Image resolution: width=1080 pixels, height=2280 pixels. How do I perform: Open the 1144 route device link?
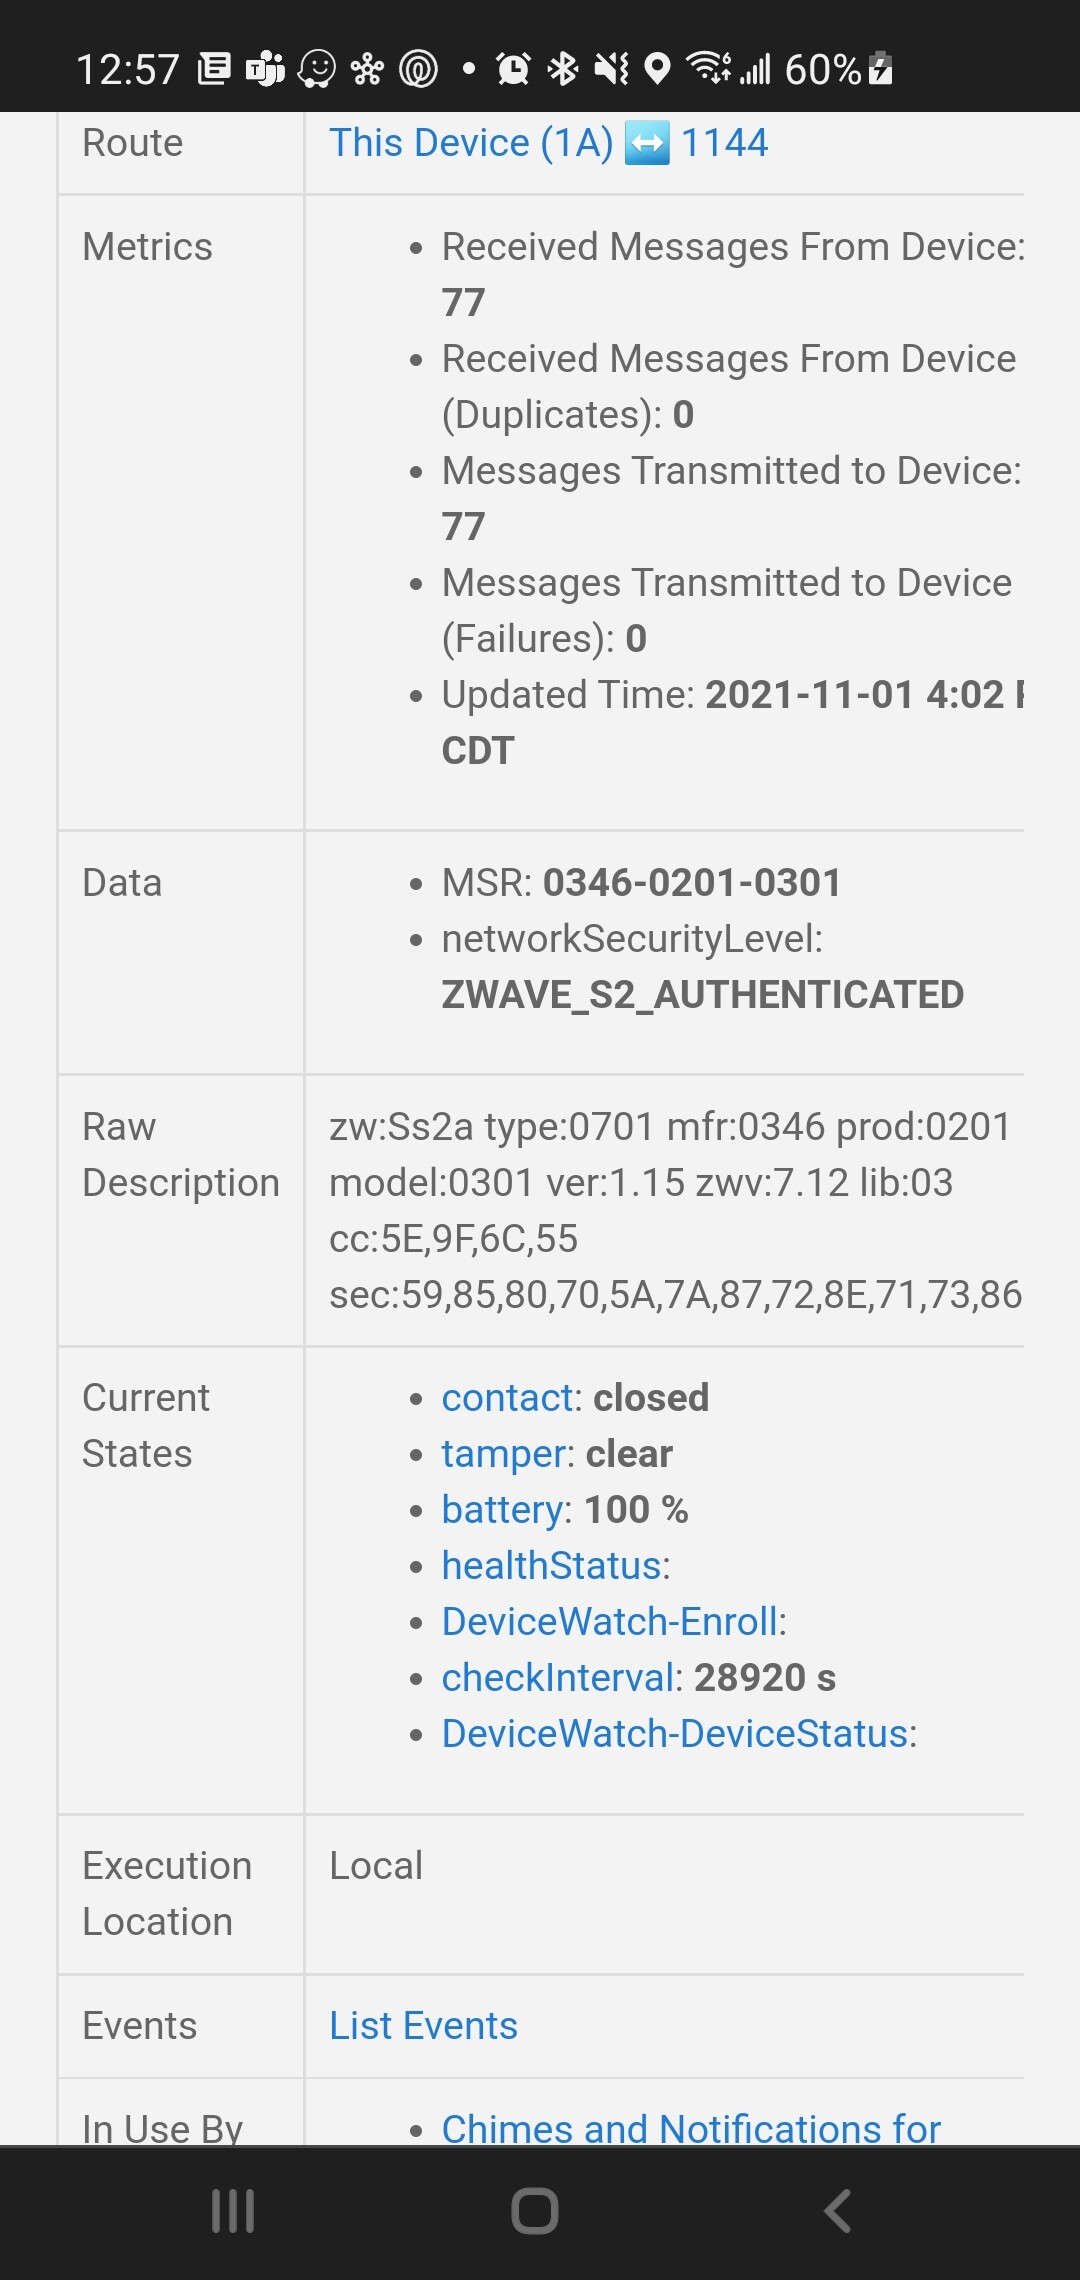pyautogui.click(x=724, y=143)
